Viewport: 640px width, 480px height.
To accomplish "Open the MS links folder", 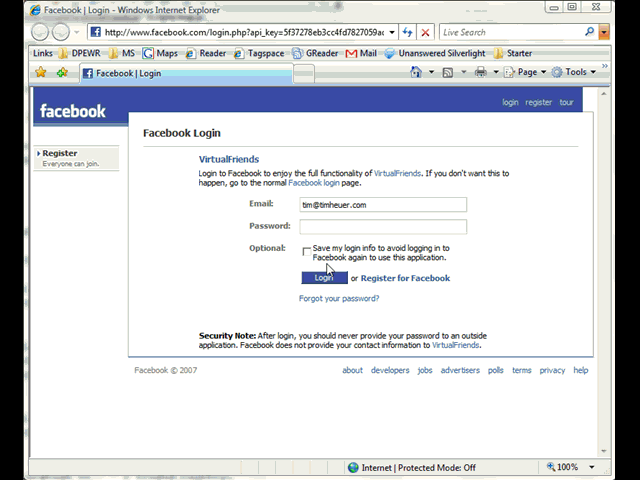I will (x=122, y=53).
